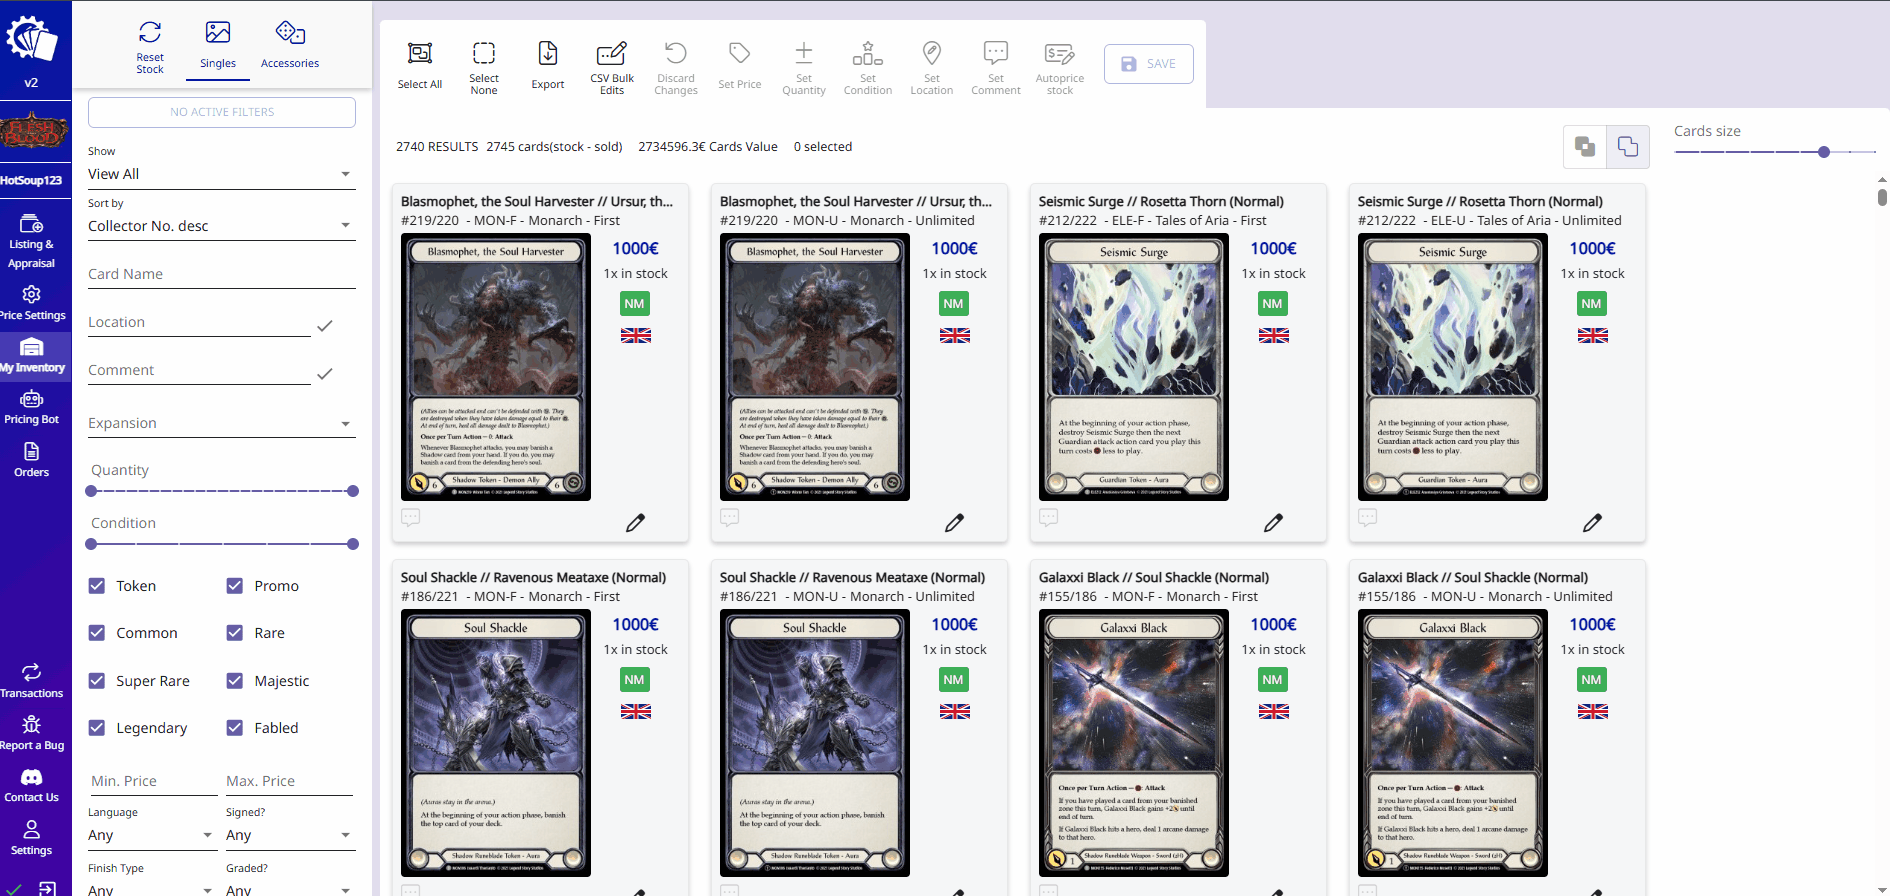The image size is (1890, 896).
Task: Expand the Finish Type dropdown
Action: (152, 889)
